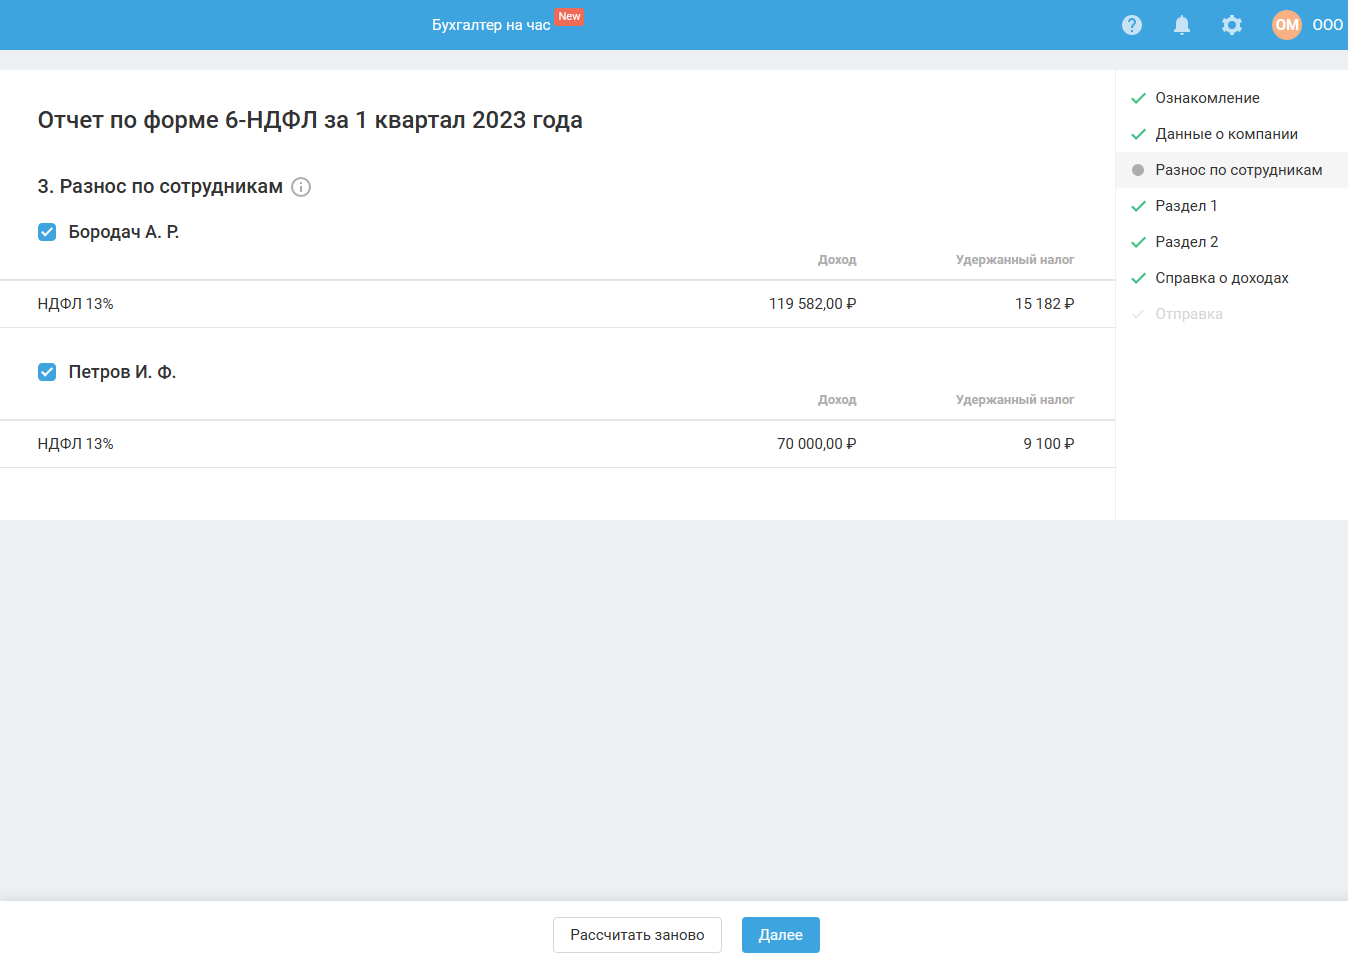Open settings gear icon
Image resolution: width=1348 pixels, height=958 pixels.
1232,25
